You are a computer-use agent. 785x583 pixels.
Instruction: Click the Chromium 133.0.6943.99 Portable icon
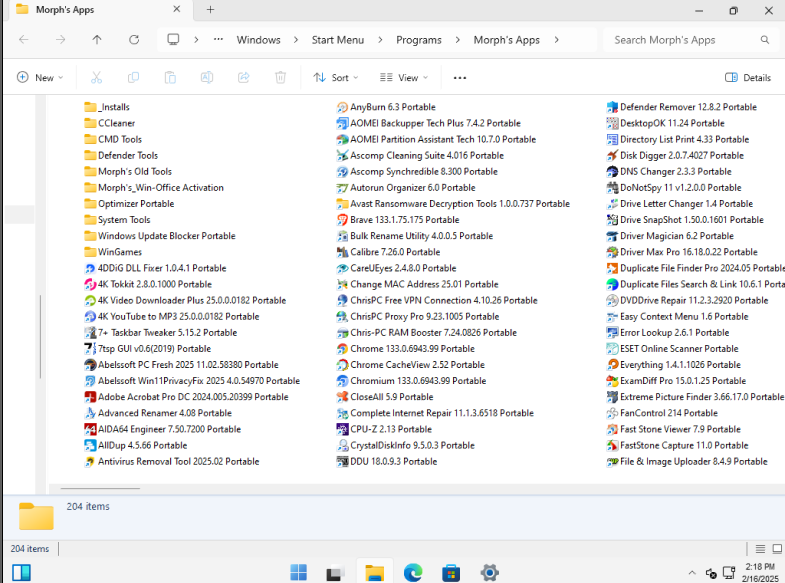coord(342,381)
